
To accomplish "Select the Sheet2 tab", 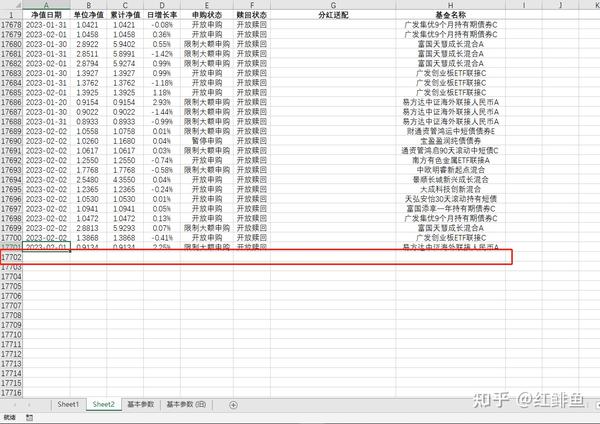I will point(104,404).
